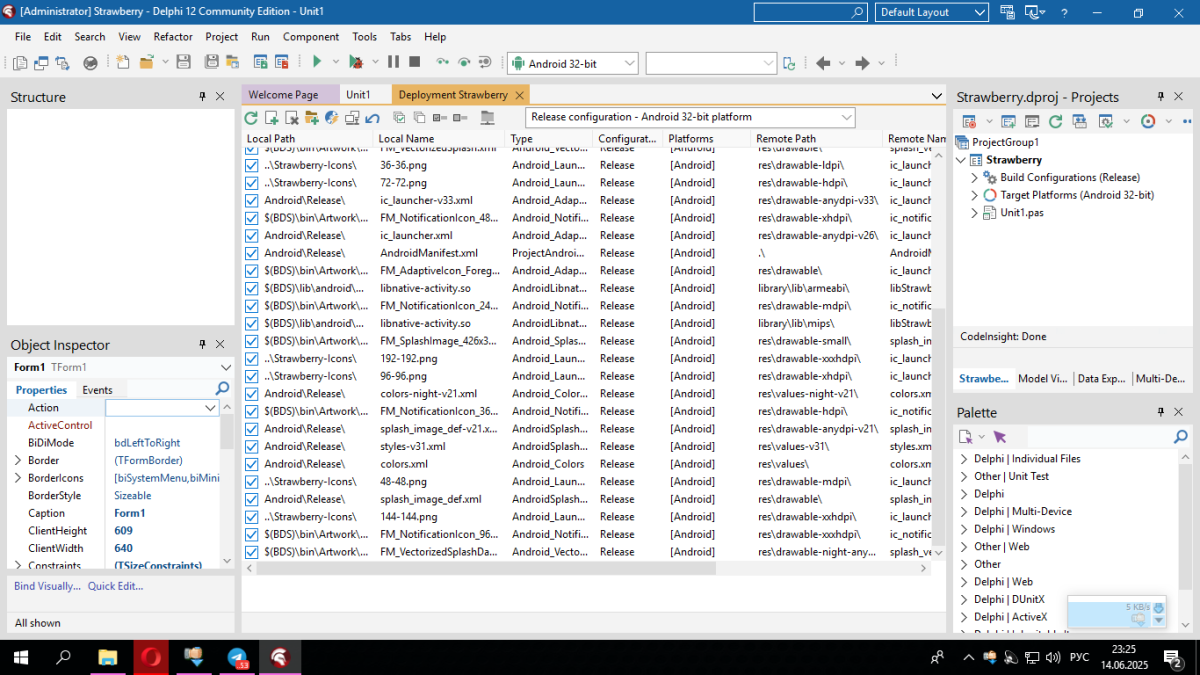Click Revert to Default blue arrow icon
Viewport: 1200px width, 675px height.
click(372, 117)
